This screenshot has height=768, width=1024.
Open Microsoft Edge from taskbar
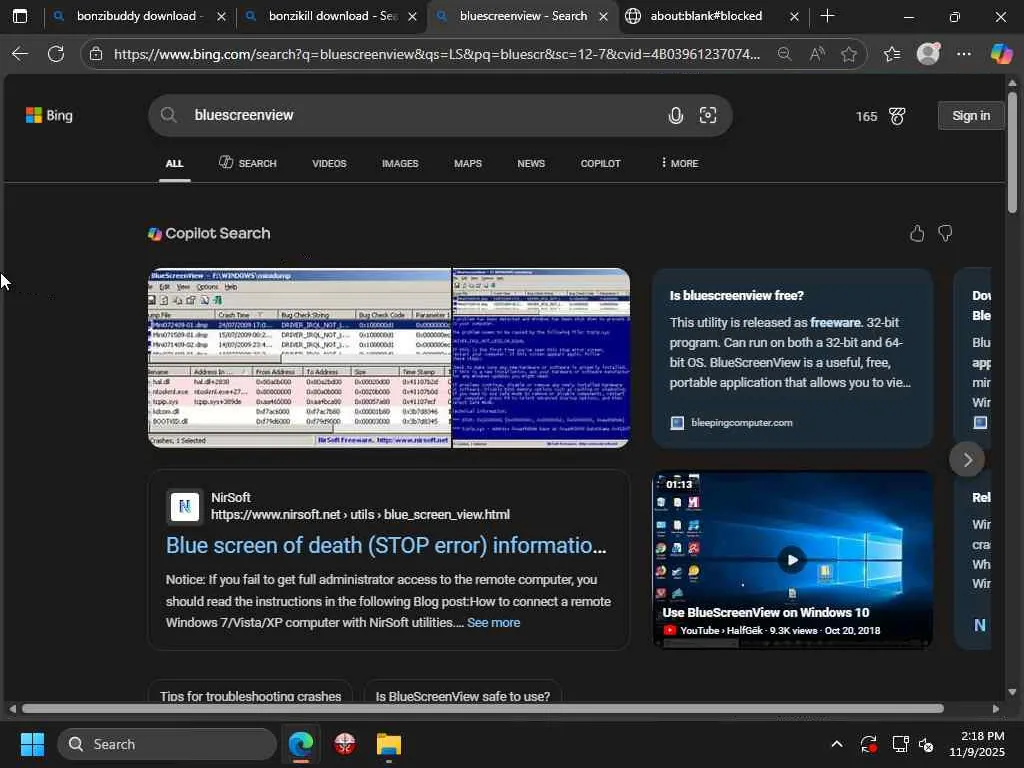click(300, 744)
